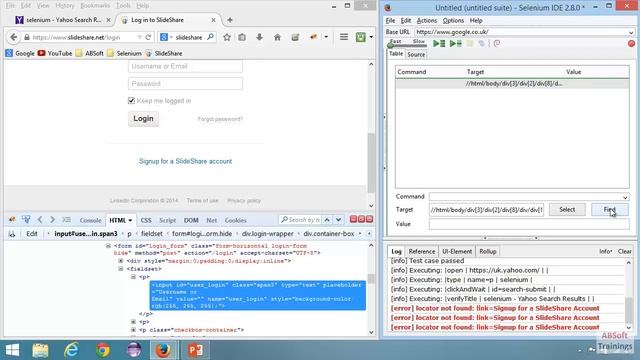Open the UI-Element tab
This screenshot has width=640, height=360.
[x=457, y=251]
